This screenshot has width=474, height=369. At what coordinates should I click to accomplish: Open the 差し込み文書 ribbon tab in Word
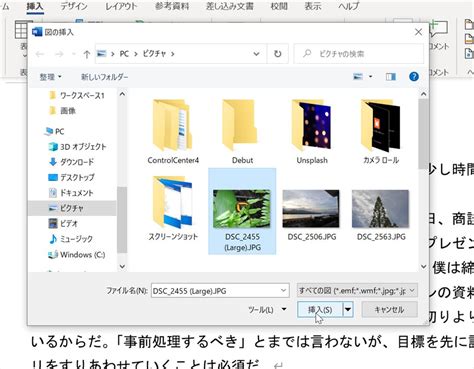pyautogui.click(x=230, y=7)
